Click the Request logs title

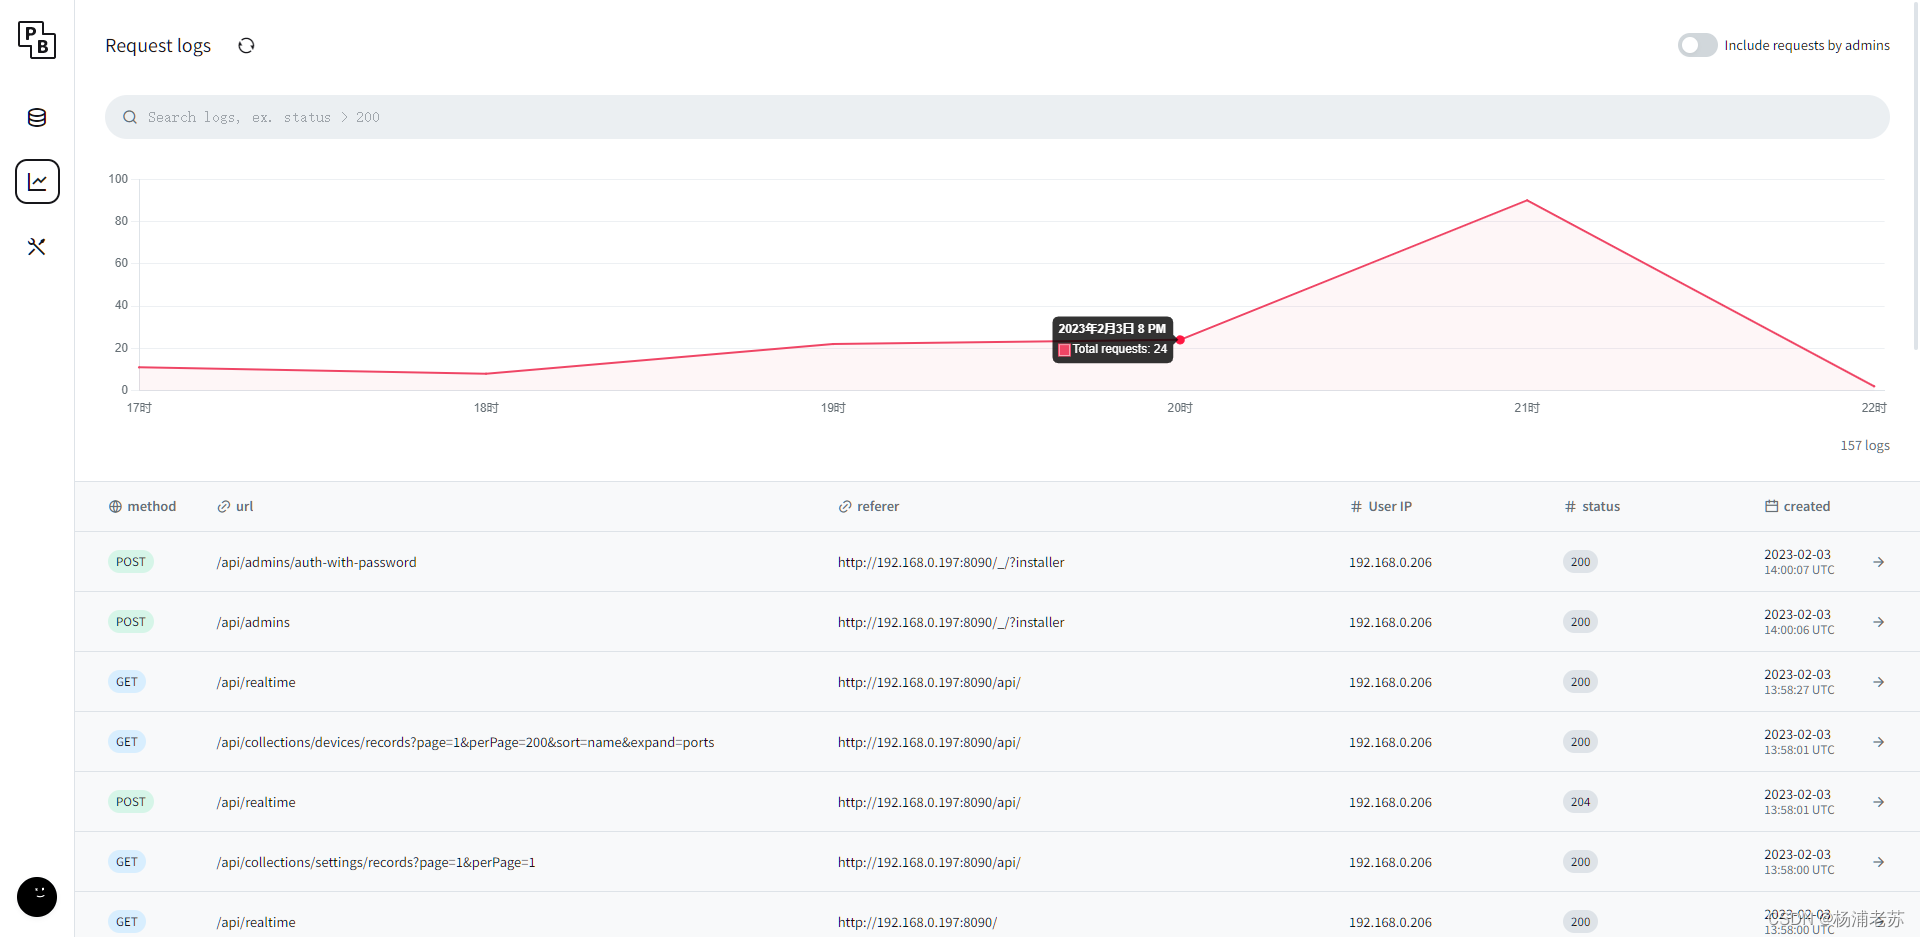[x=158, y=46]
